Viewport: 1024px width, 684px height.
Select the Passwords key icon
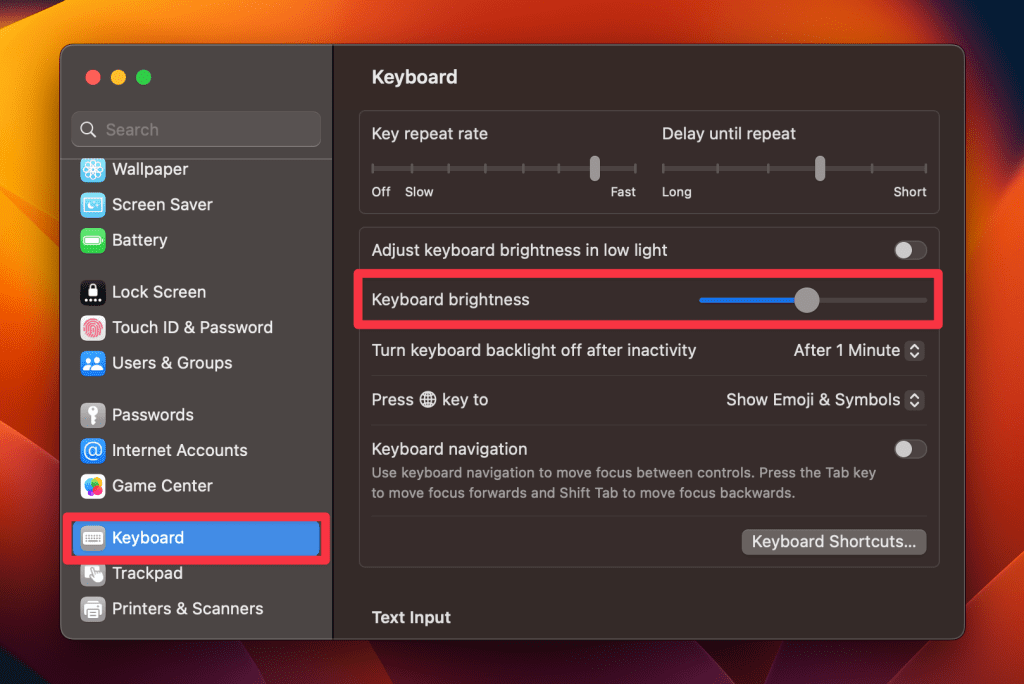[93, 415]
